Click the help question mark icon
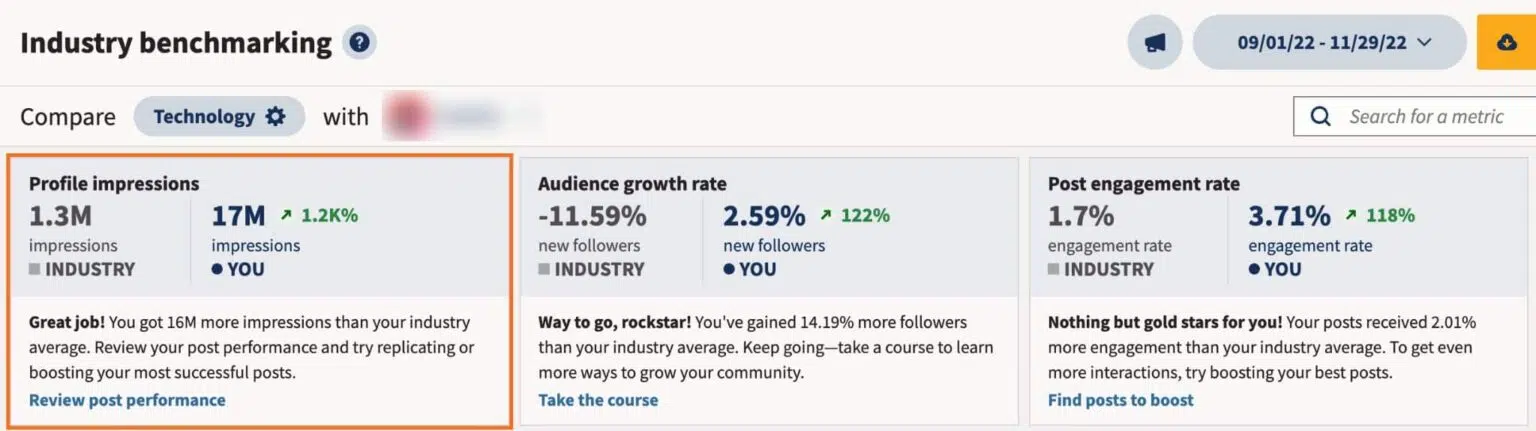This screenshot has height=431, width=1536. (x=359, y=43)
